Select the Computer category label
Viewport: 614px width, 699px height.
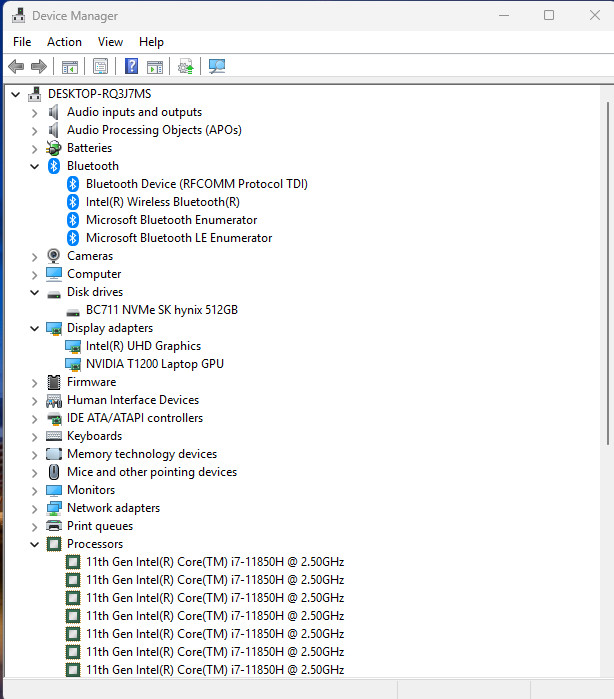coord(94,274)
